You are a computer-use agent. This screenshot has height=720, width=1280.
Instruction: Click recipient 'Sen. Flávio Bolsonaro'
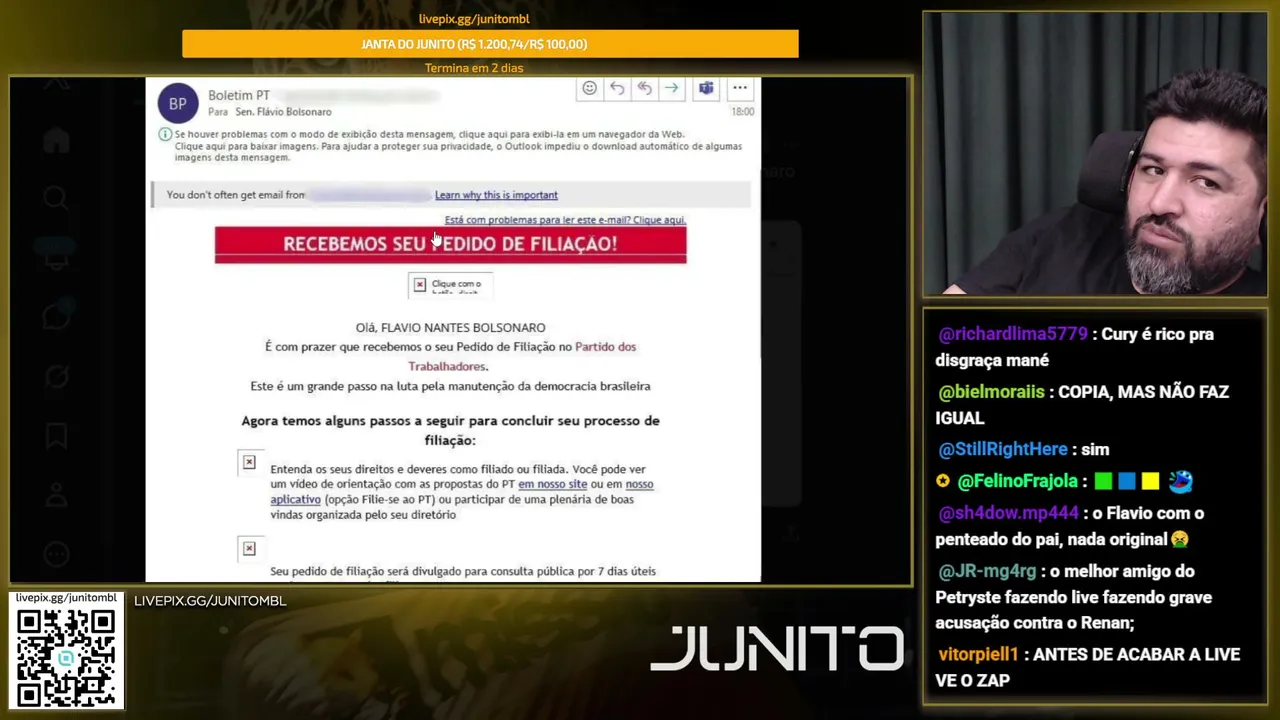coord(283,112)
